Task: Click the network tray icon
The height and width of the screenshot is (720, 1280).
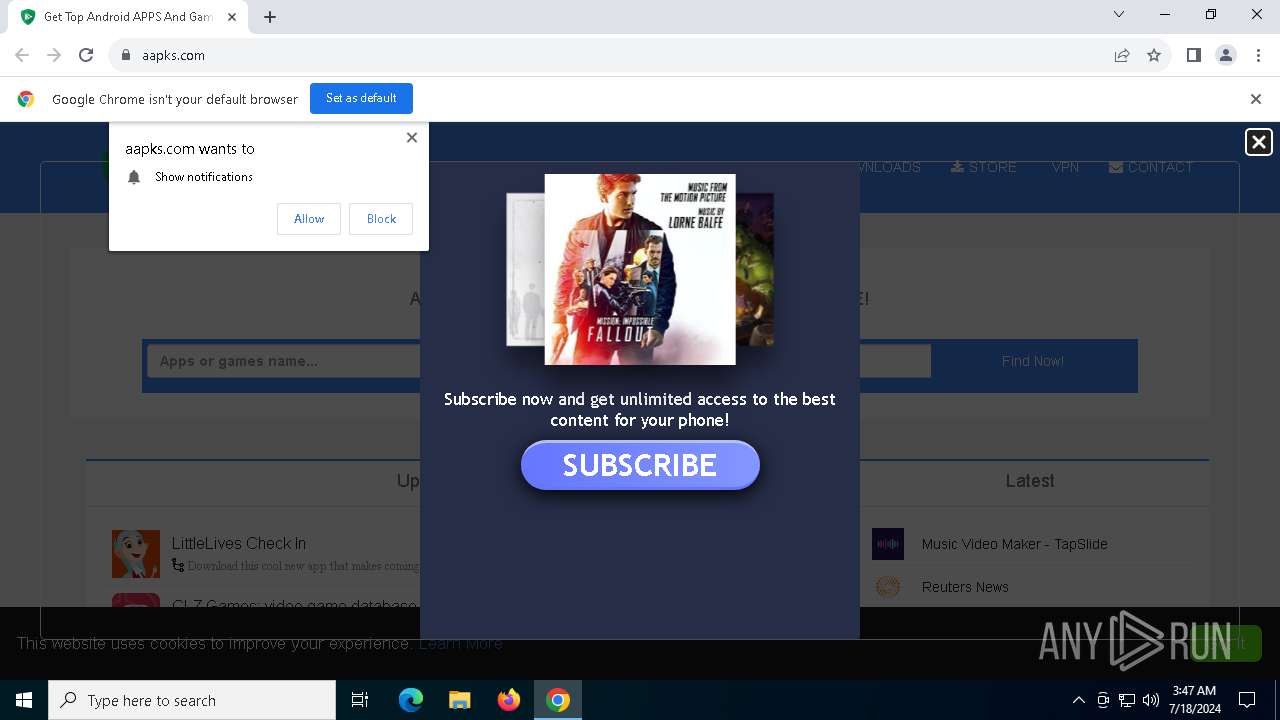Action: click(x=1127, y=700)
